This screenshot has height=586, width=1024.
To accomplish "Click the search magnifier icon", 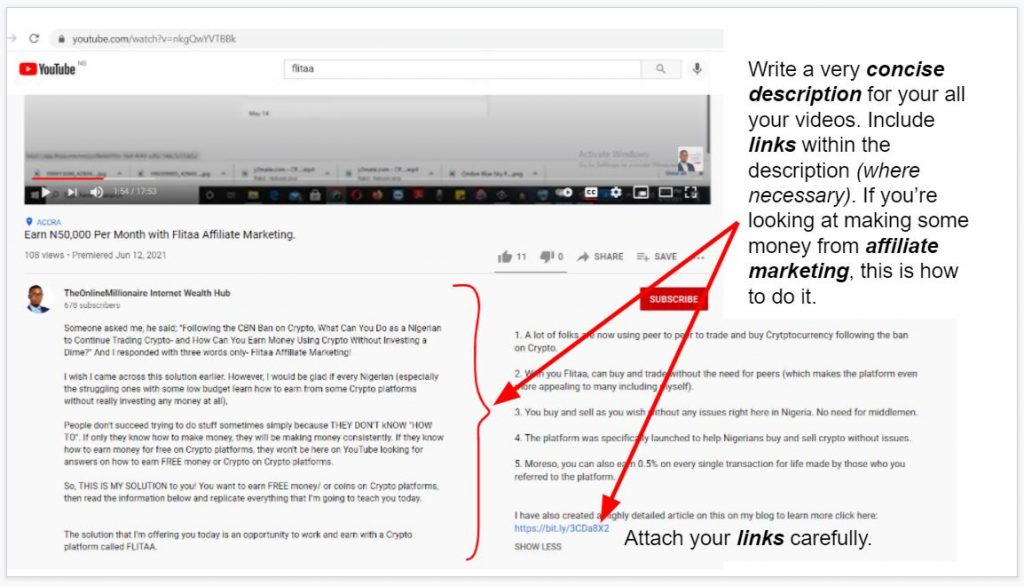I will [x=660, y=70].
